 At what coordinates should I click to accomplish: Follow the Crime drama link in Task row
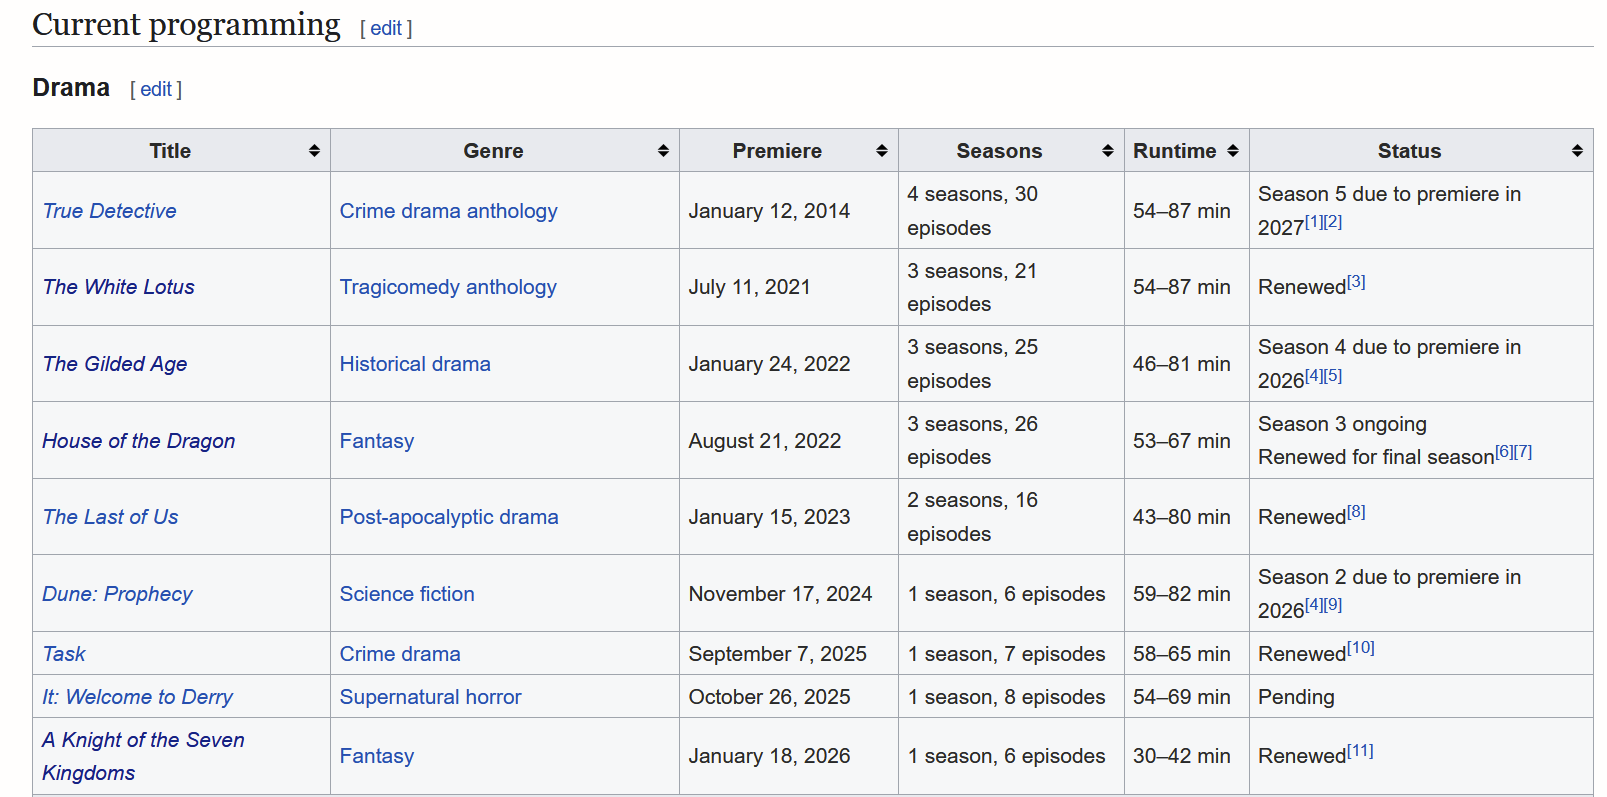coord(400,654)
